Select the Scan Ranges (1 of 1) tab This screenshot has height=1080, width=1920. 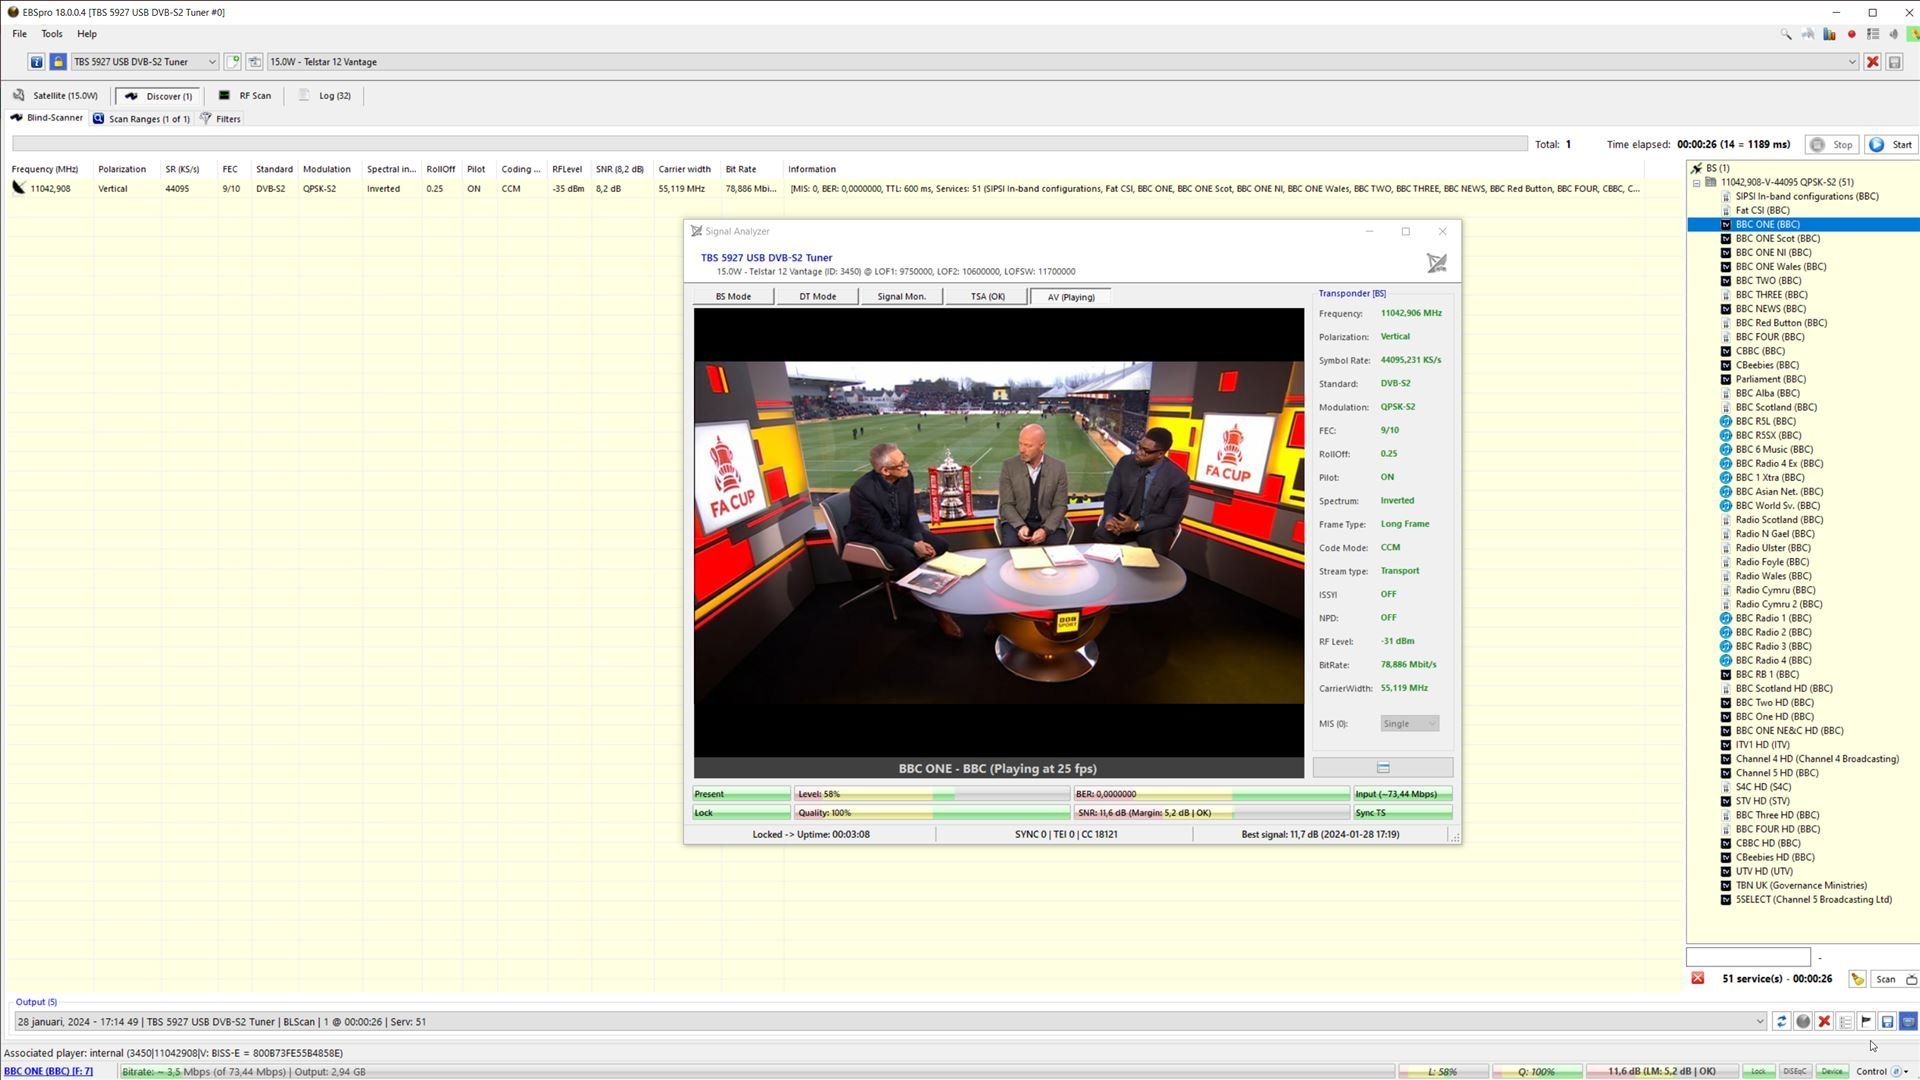click(141, 119)
